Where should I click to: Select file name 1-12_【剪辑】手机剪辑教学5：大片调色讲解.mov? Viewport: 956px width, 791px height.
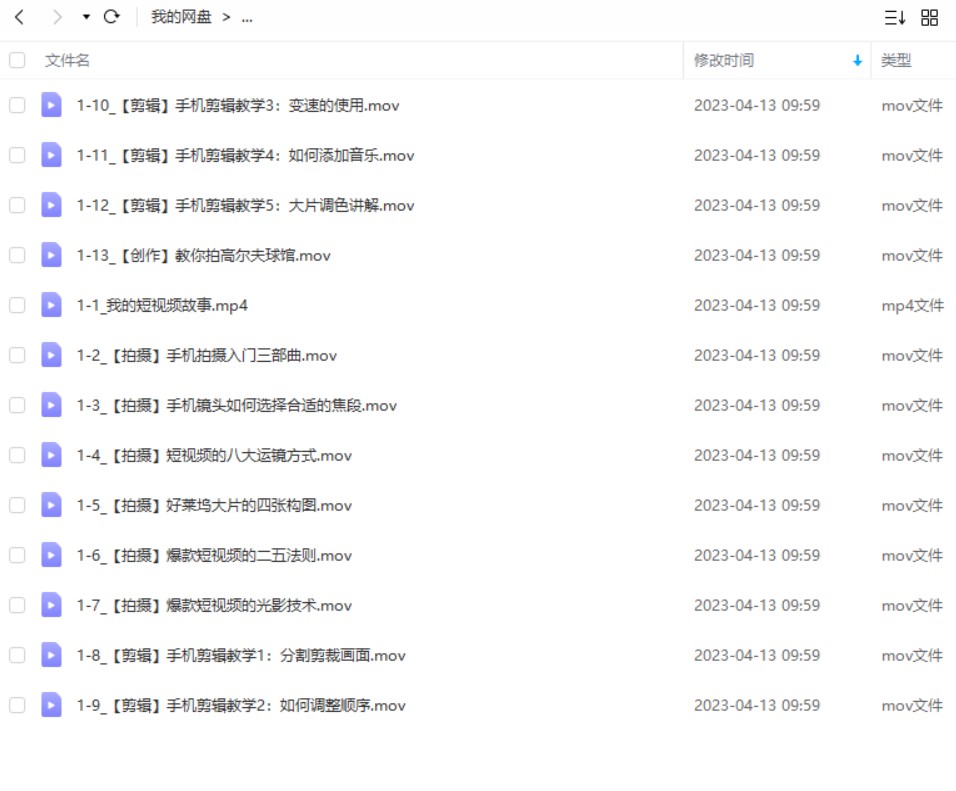pos(245,206)
